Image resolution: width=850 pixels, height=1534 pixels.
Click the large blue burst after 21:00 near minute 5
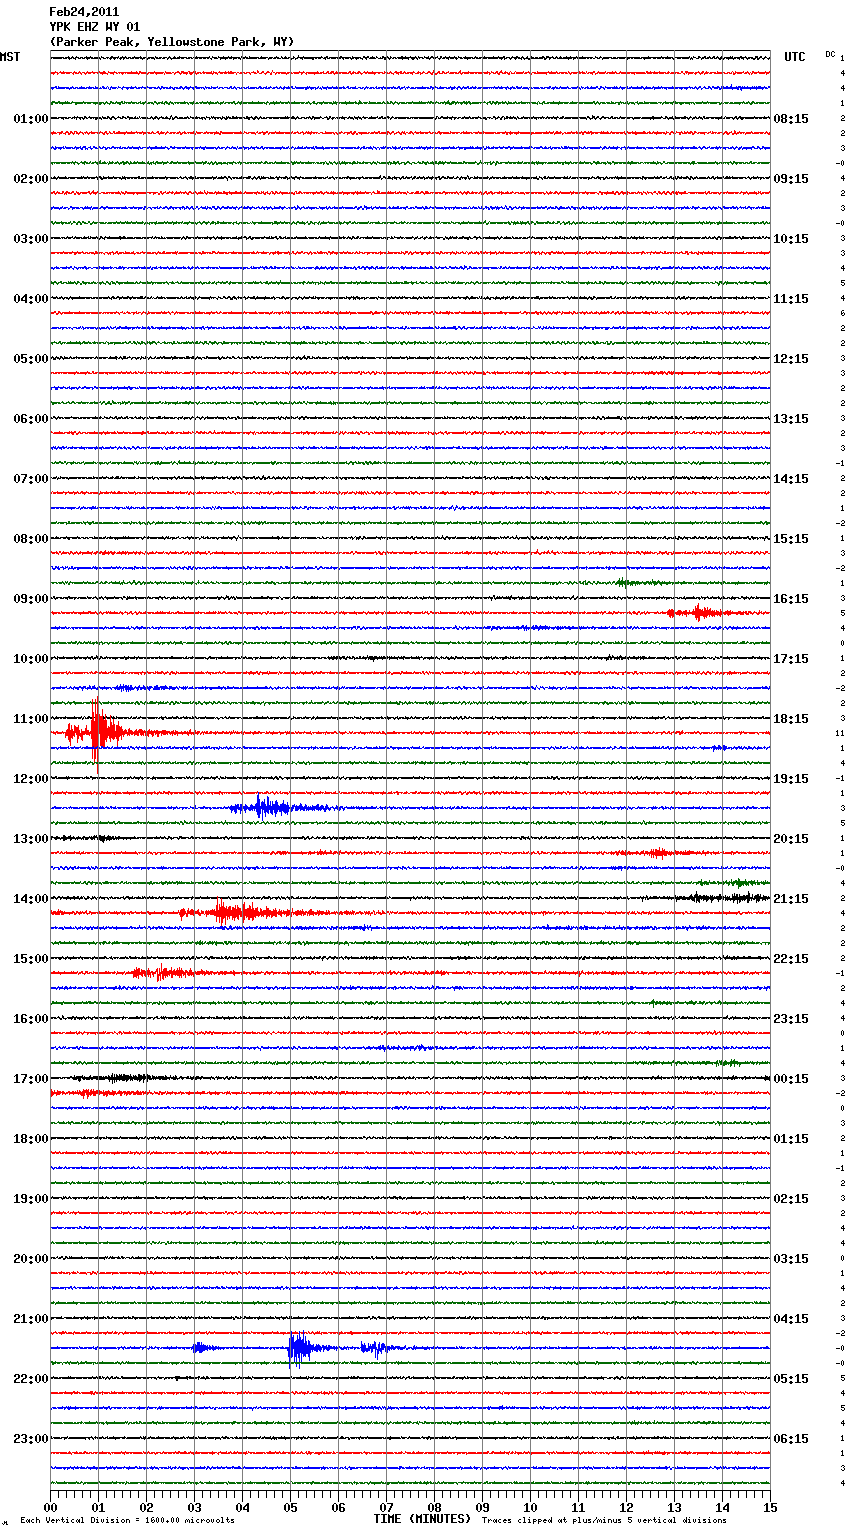pos(300,1348)
